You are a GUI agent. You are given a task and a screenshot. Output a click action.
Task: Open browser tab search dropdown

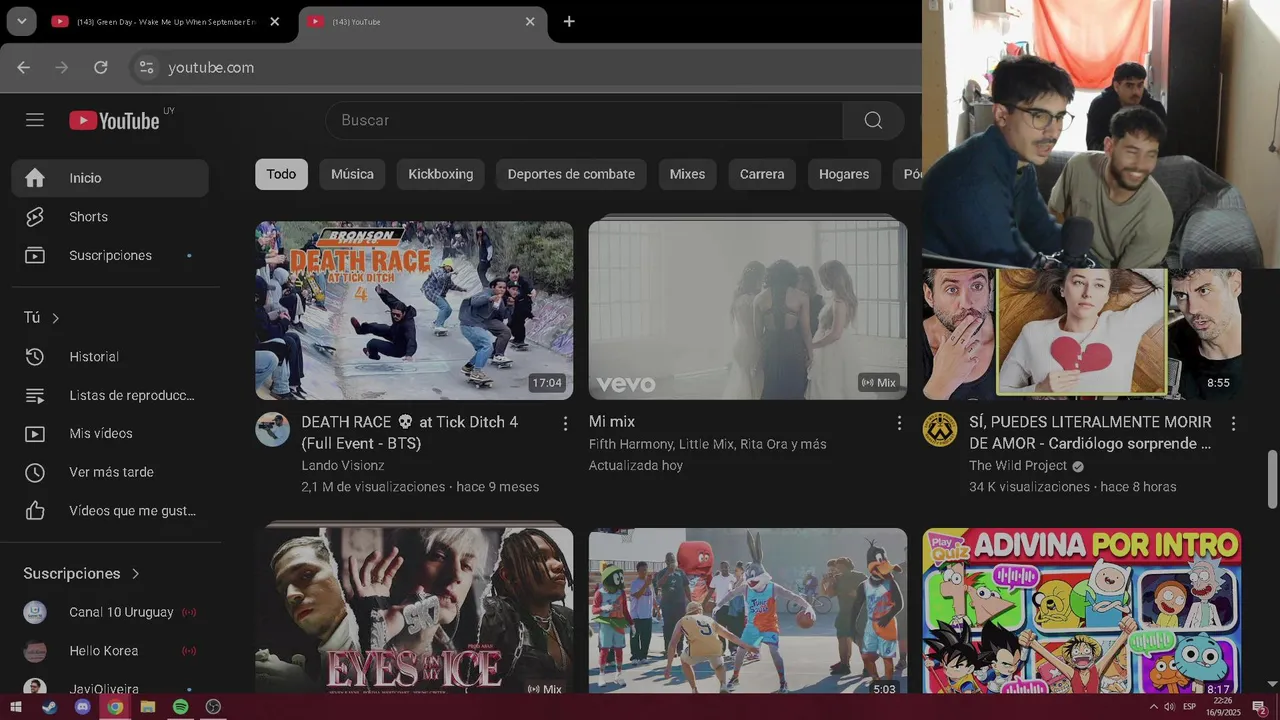click(21, 21)
